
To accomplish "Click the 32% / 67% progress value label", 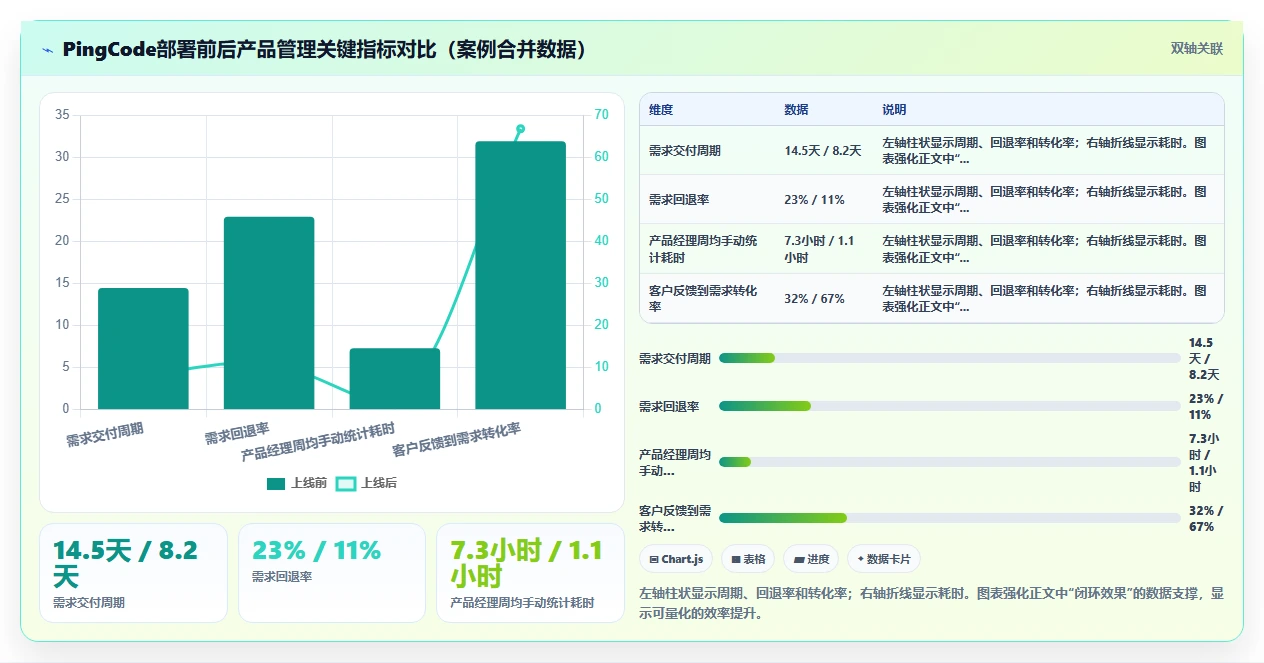I will (x=1205, y=518).
